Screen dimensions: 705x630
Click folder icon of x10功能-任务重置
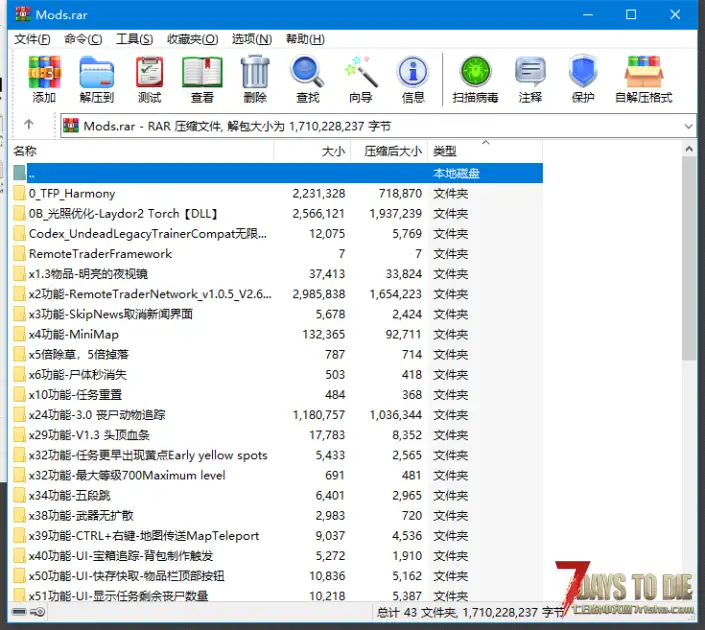point(19,394)
